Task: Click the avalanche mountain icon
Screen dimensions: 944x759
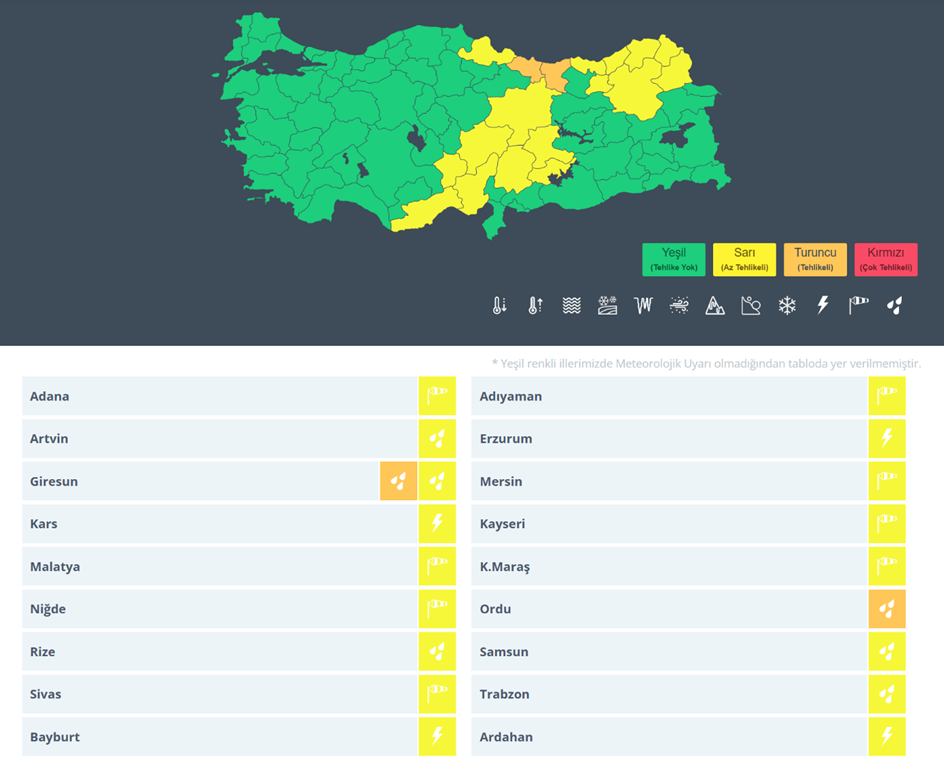Action: [715, 306]
